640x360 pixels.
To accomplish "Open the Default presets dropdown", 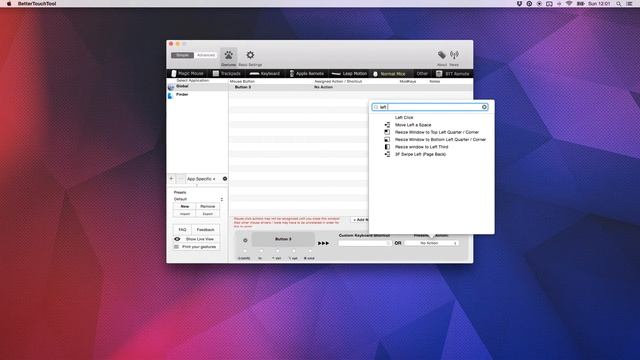I will pos(198,199).
